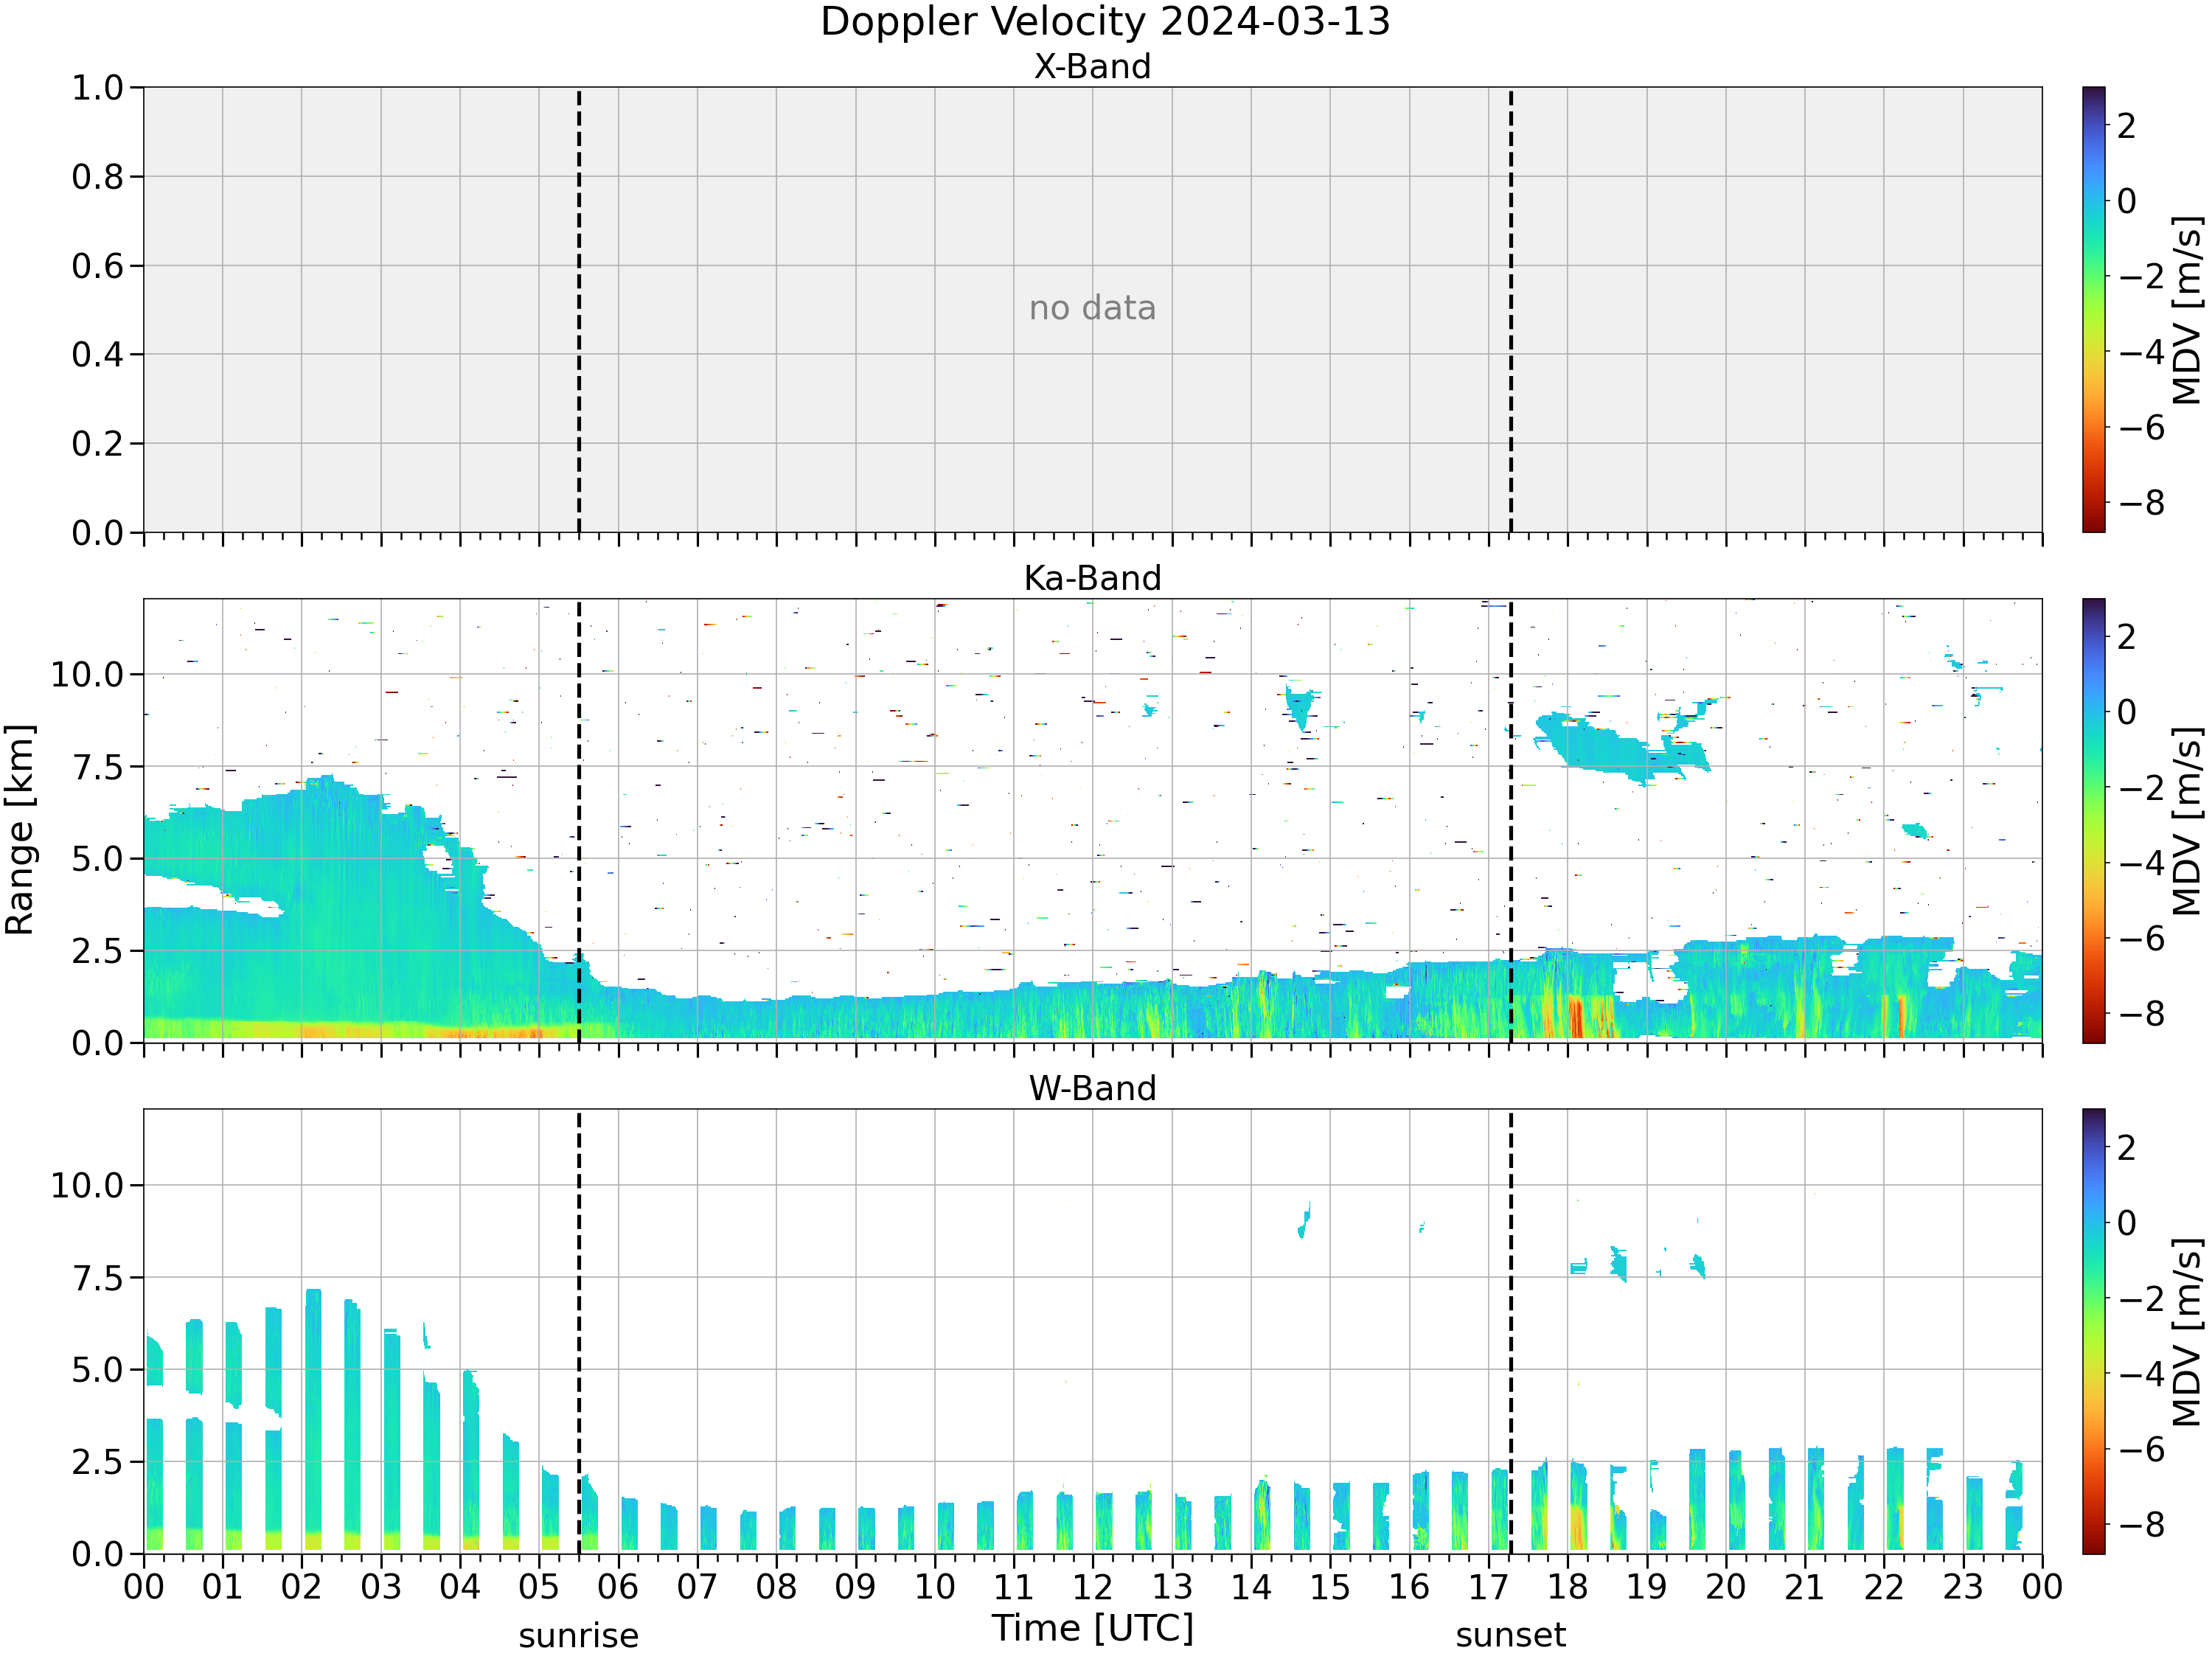Click the X-Band colorbar

(2093, 309)
